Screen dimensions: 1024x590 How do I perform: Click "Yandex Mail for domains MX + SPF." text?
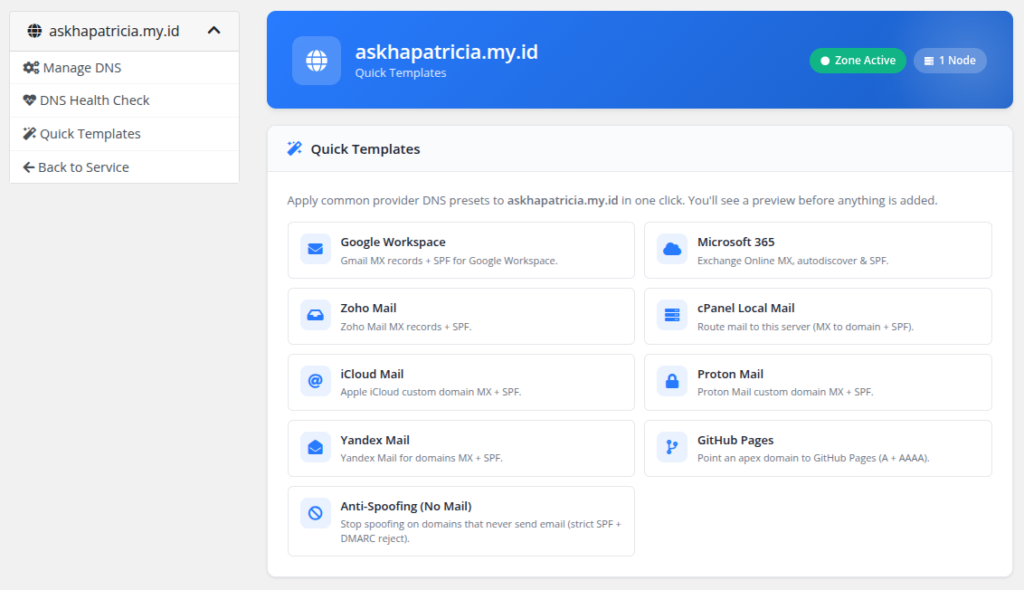[x=421, y=458]
